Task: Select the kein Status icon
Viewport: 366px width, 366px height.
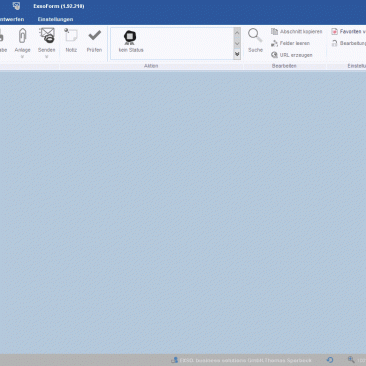Action: (130, 37)
